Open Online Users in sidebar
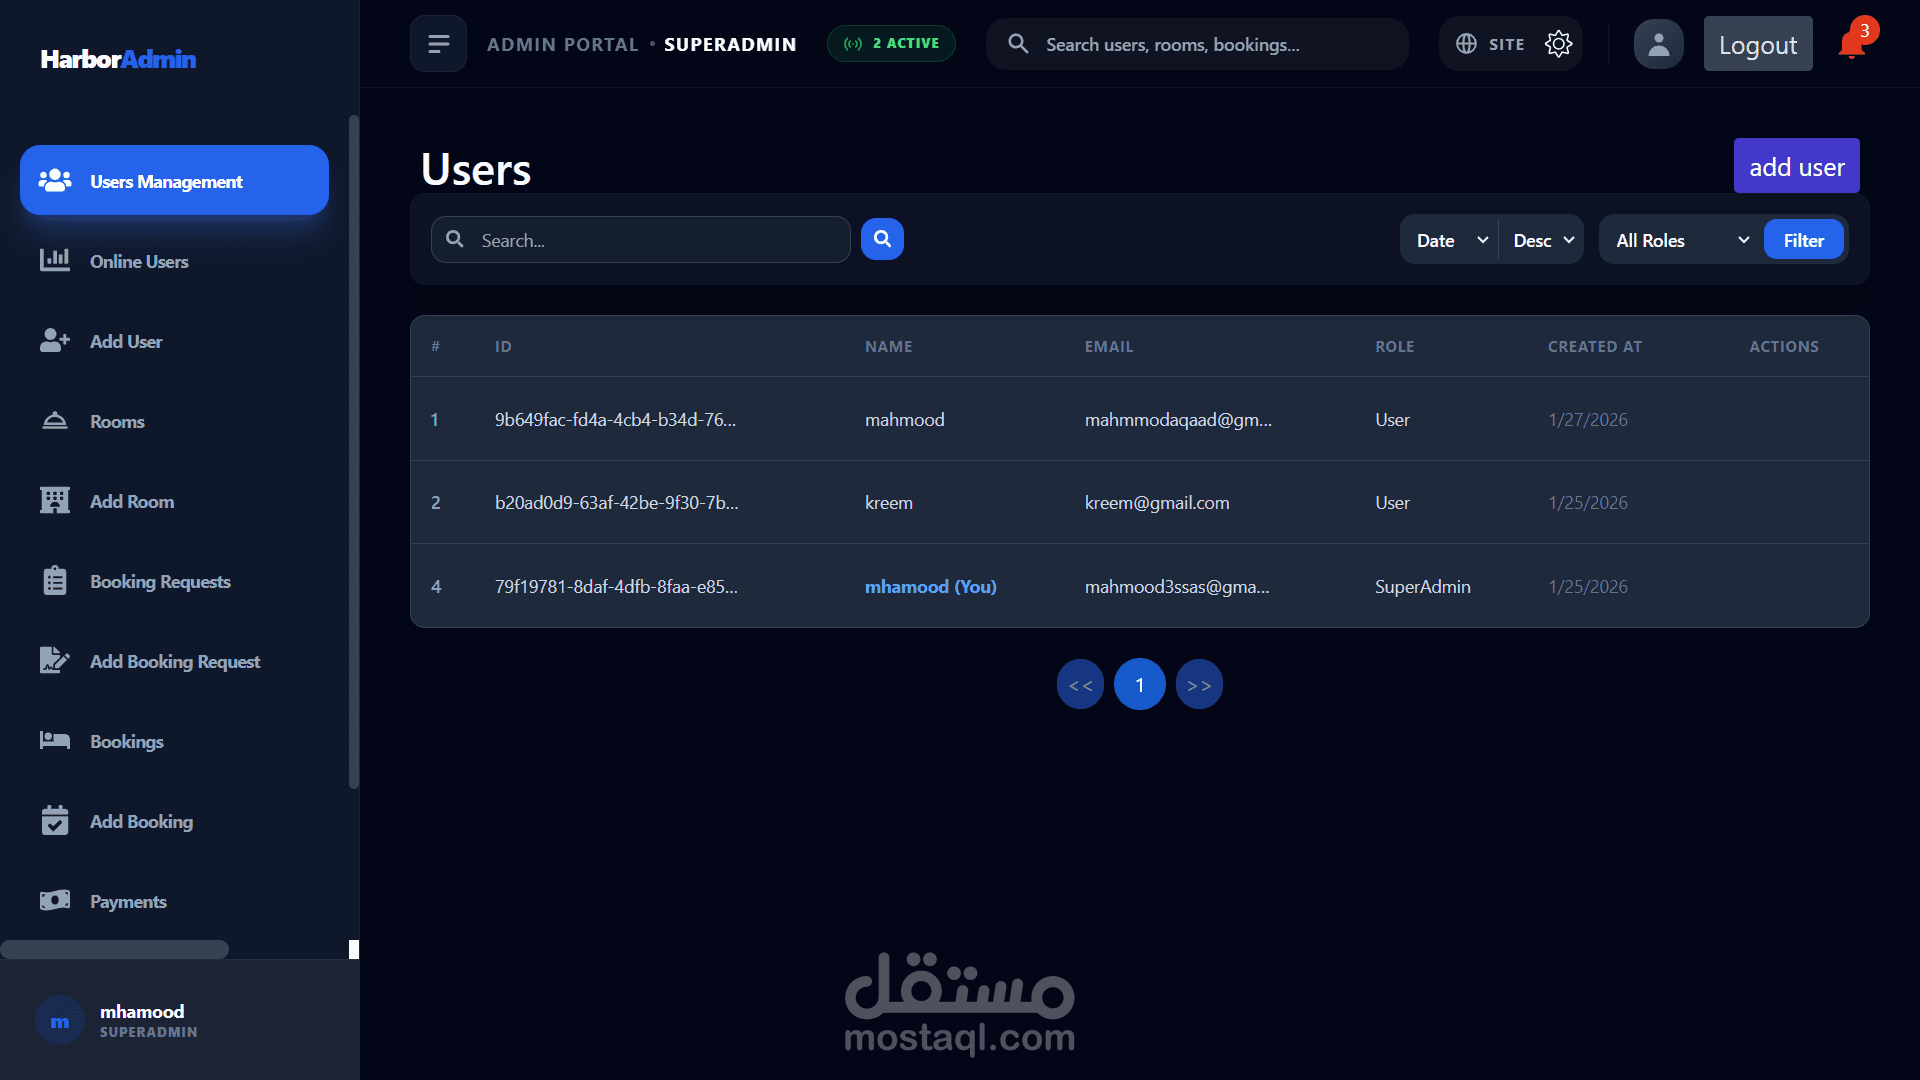1920x1080 pixels. pos(139,261)
